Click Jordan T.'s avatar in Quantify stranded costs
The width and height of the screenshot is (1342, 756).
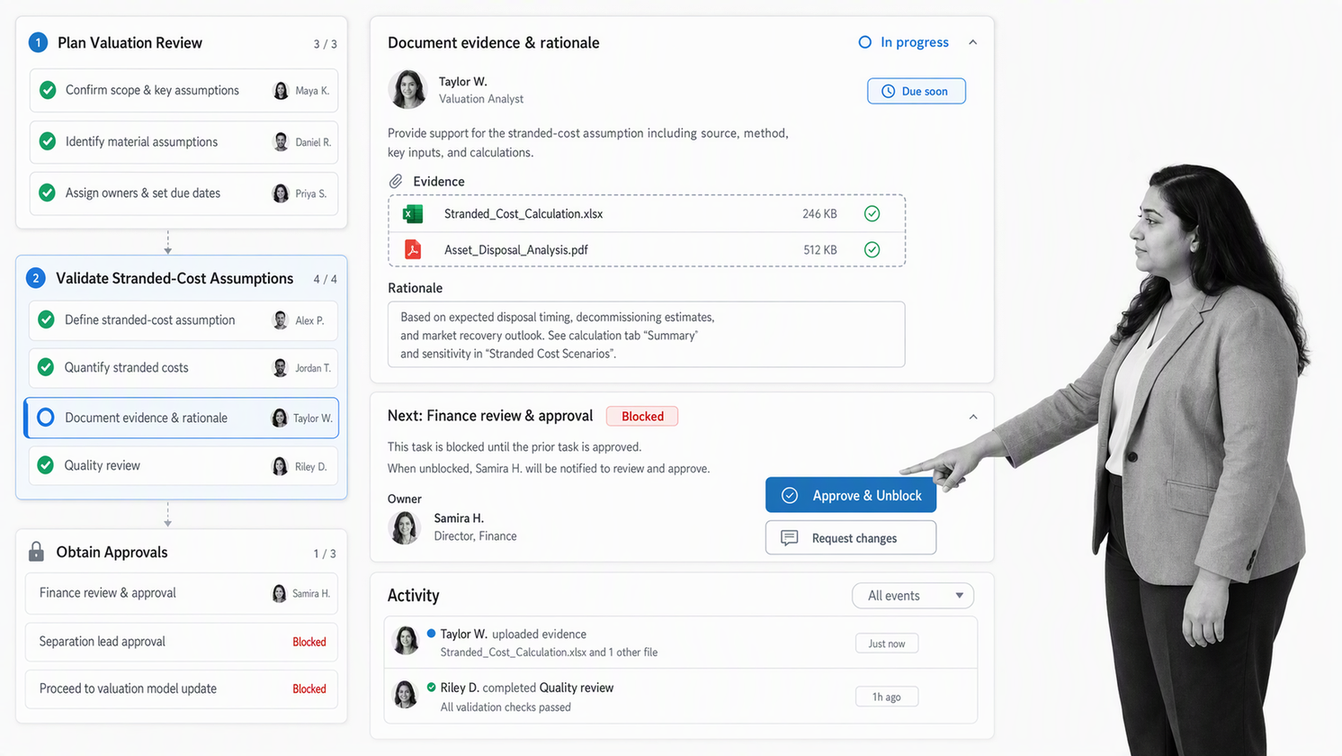281,368
